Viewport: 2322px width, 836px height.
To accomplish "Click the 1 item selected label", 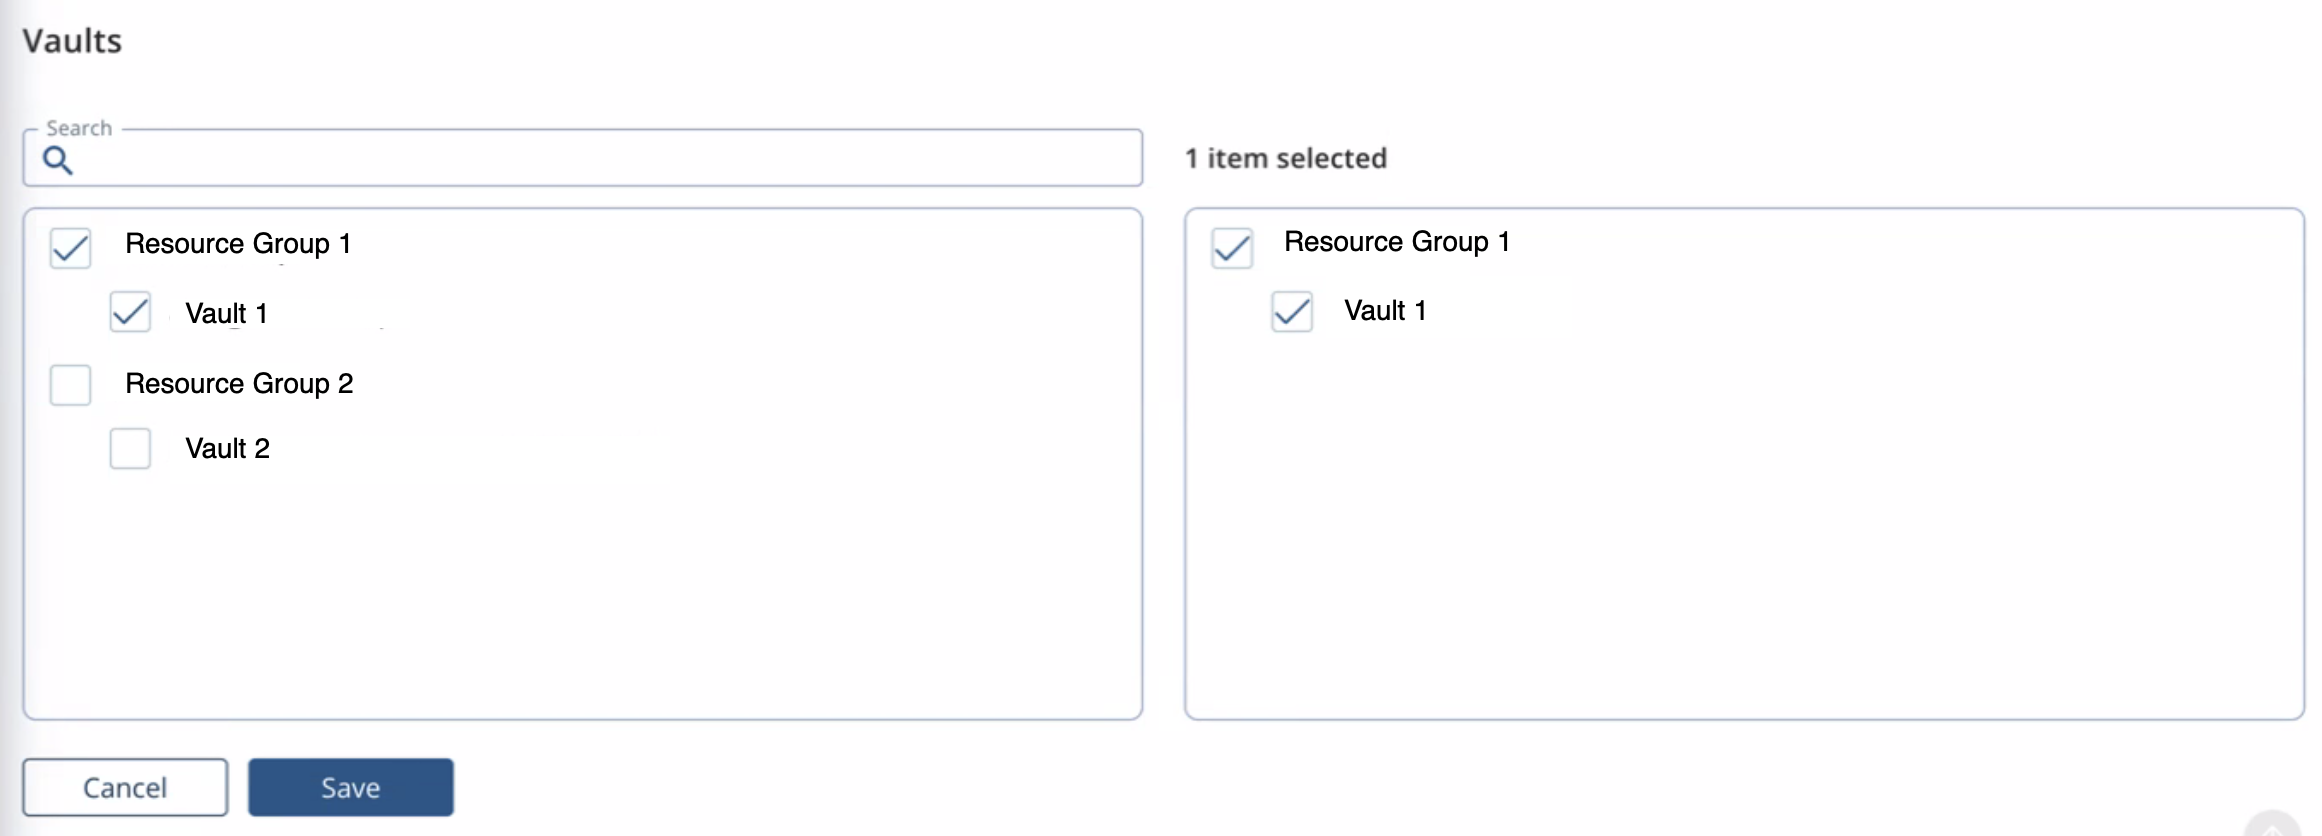I will point(1285,158).
